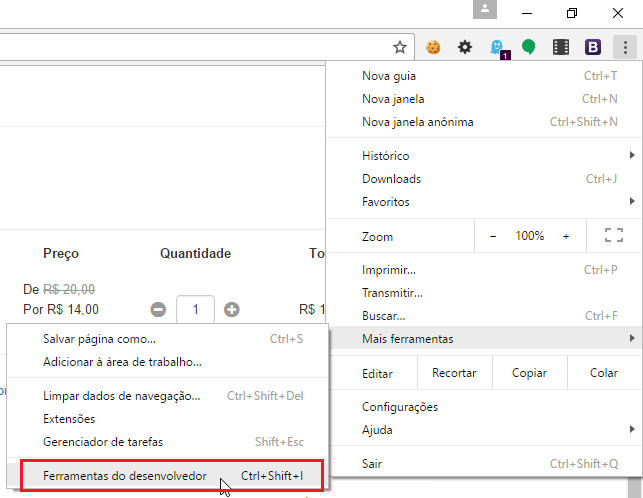Image resolution: width=643 pixels, height=498 pixels.
Task: Click the bookmark star icon
Action: tap(400, 46)
